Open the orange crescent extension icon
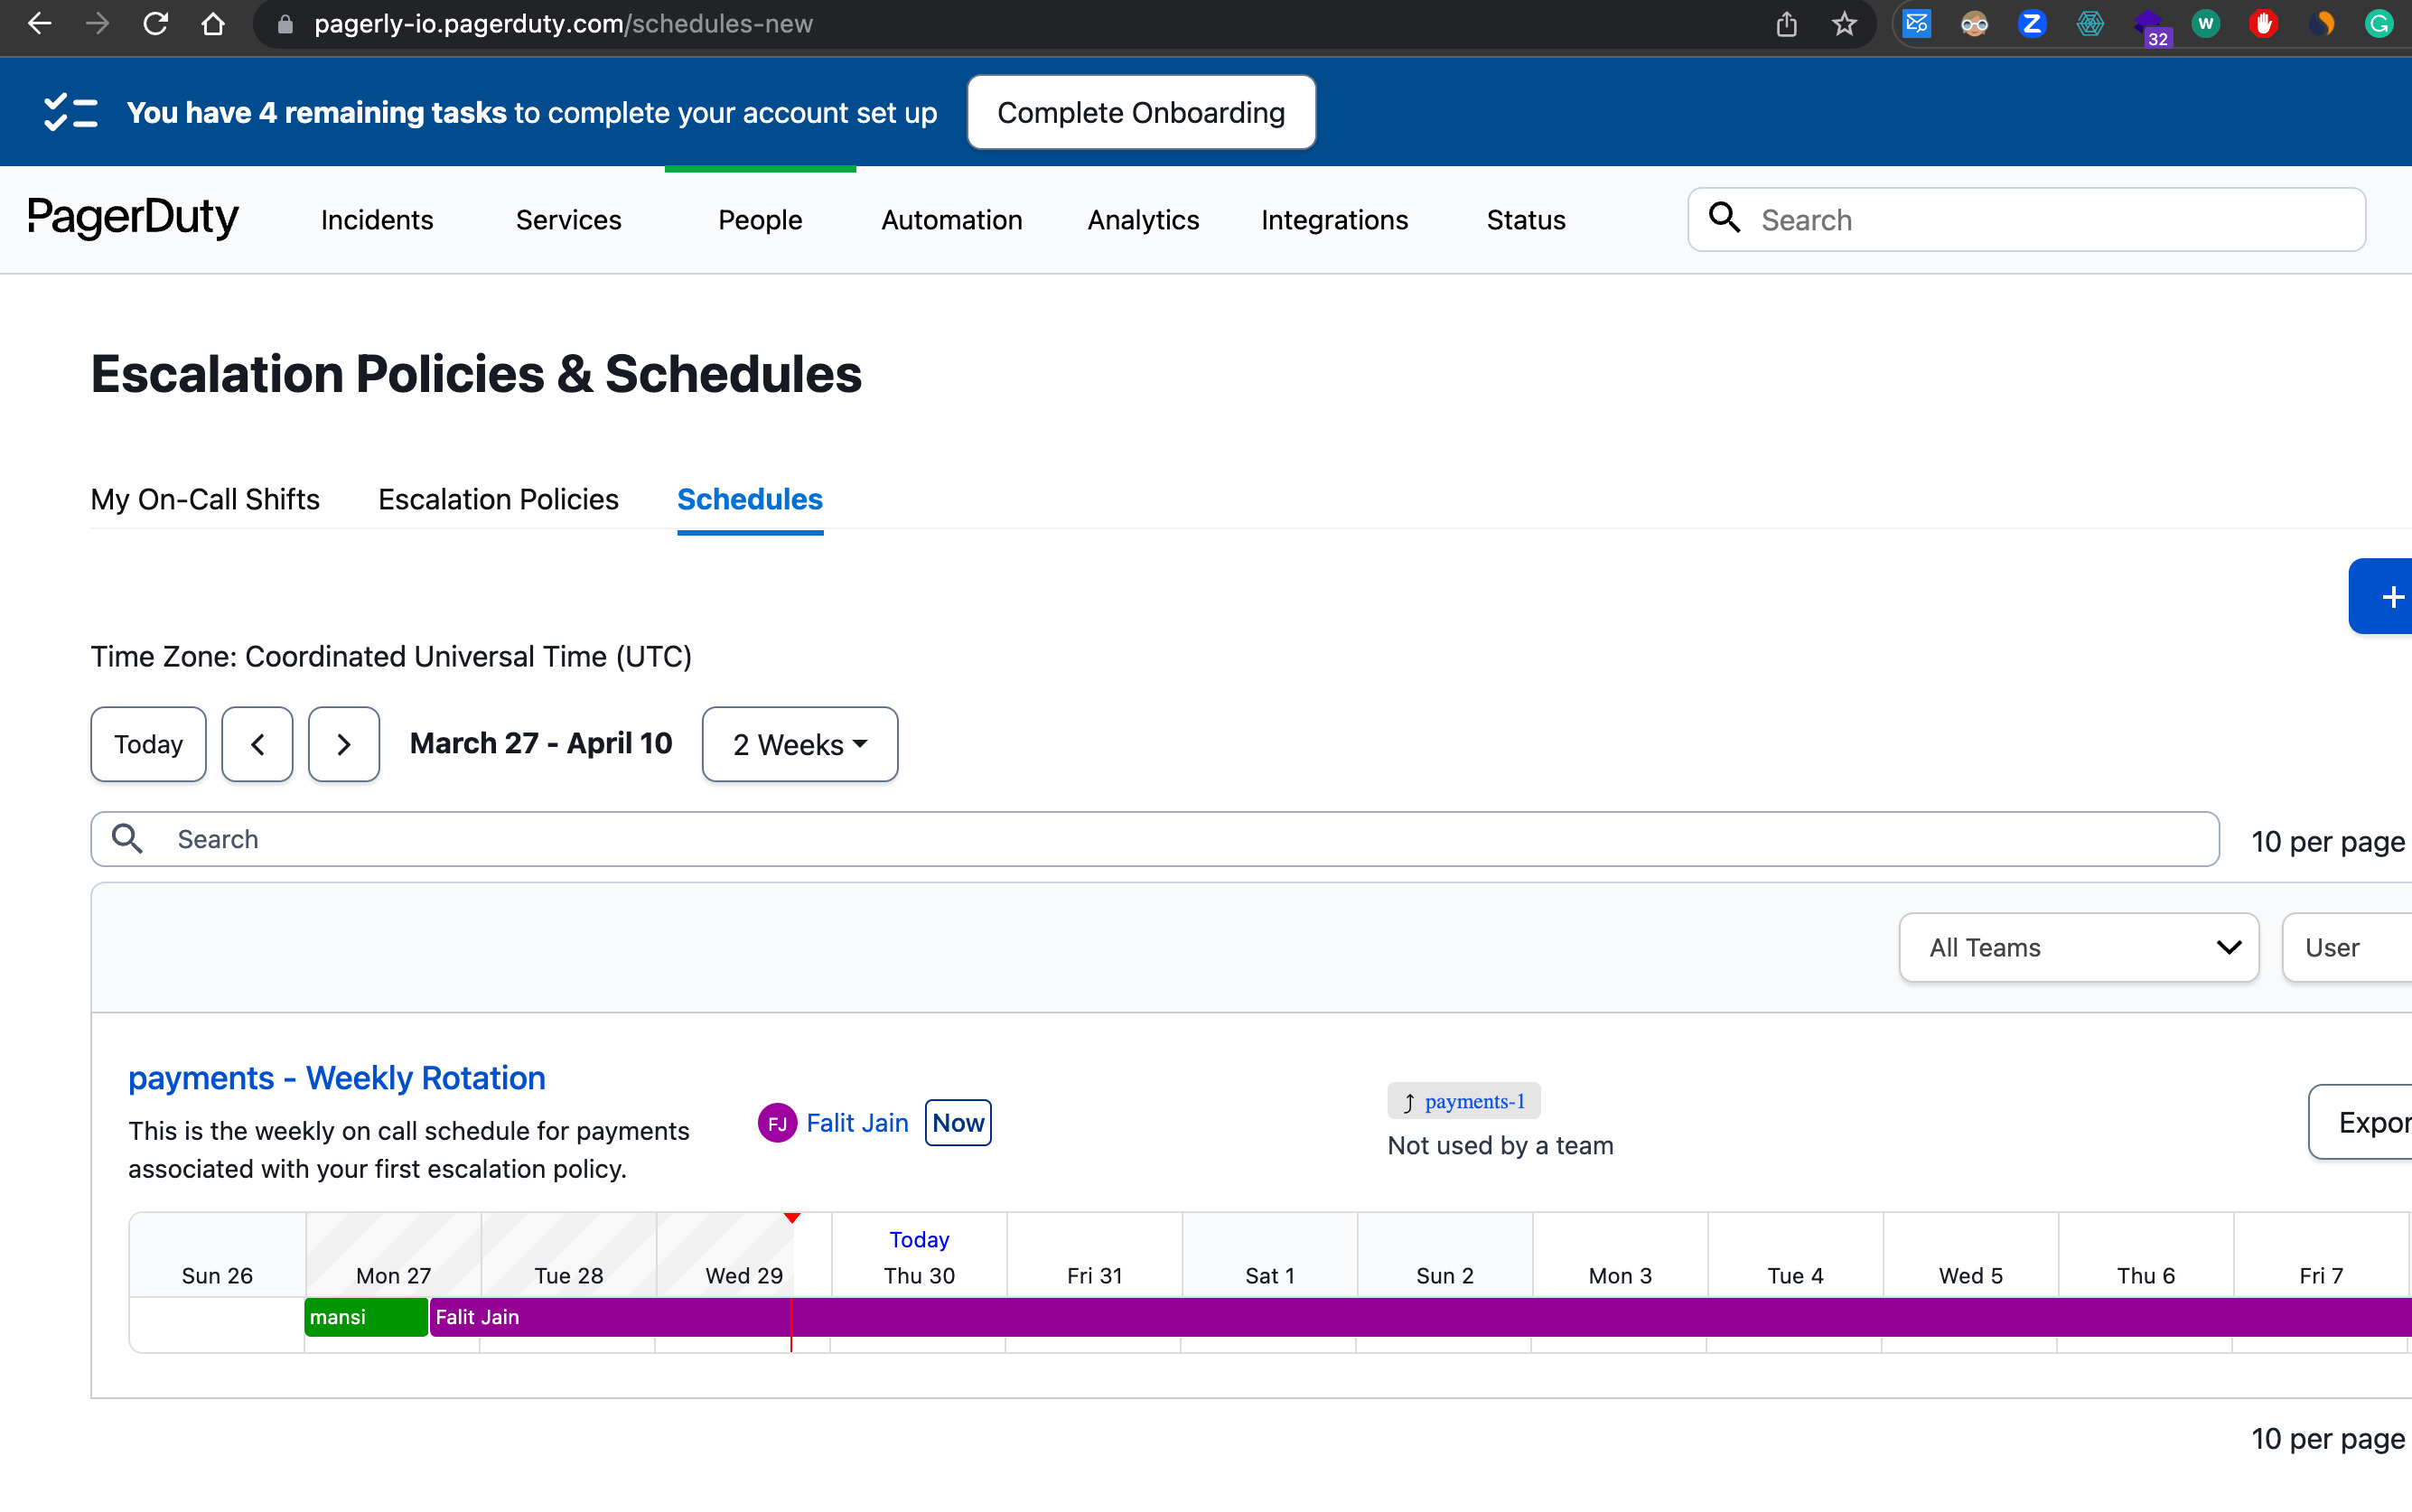This screenshot has height=1512, width=2412. pyautogui.click(x=2321, y=23)
